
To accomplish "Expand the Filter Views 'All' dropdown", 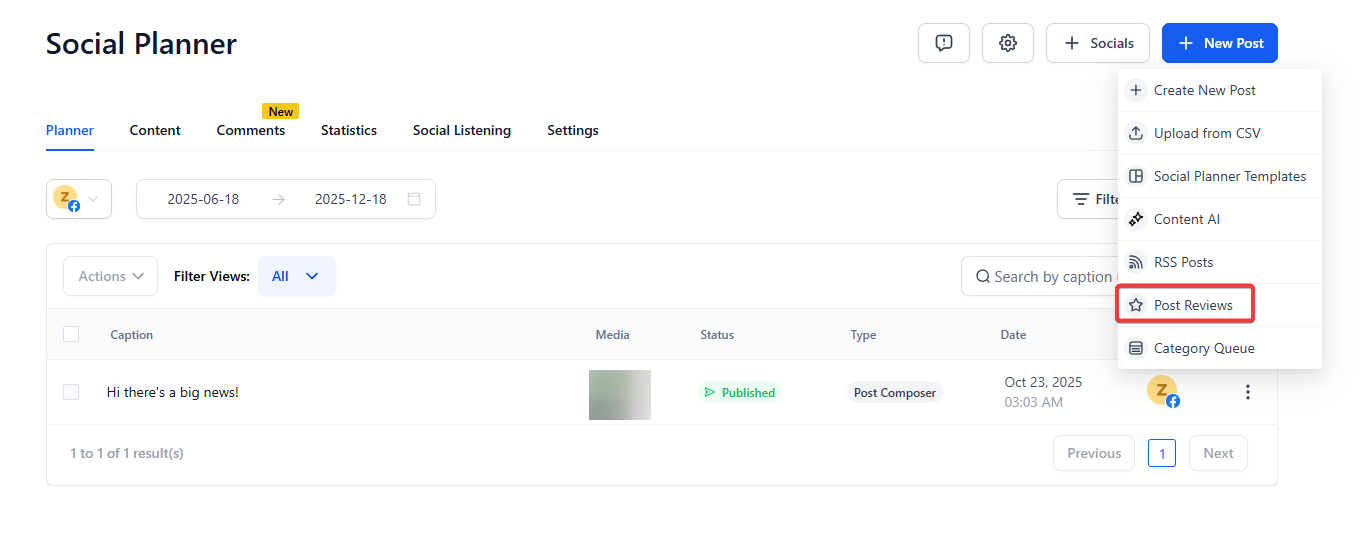I will point(296,276).
